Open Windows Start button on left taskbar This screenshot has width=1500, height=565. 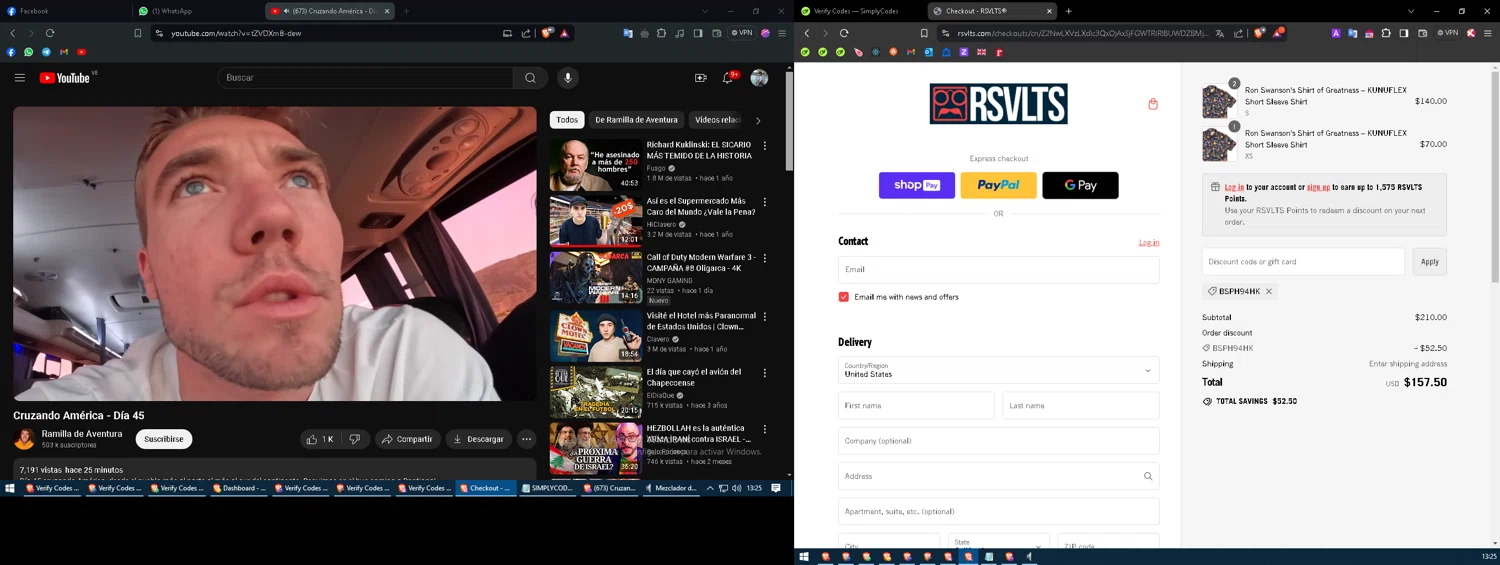point(10,488)
